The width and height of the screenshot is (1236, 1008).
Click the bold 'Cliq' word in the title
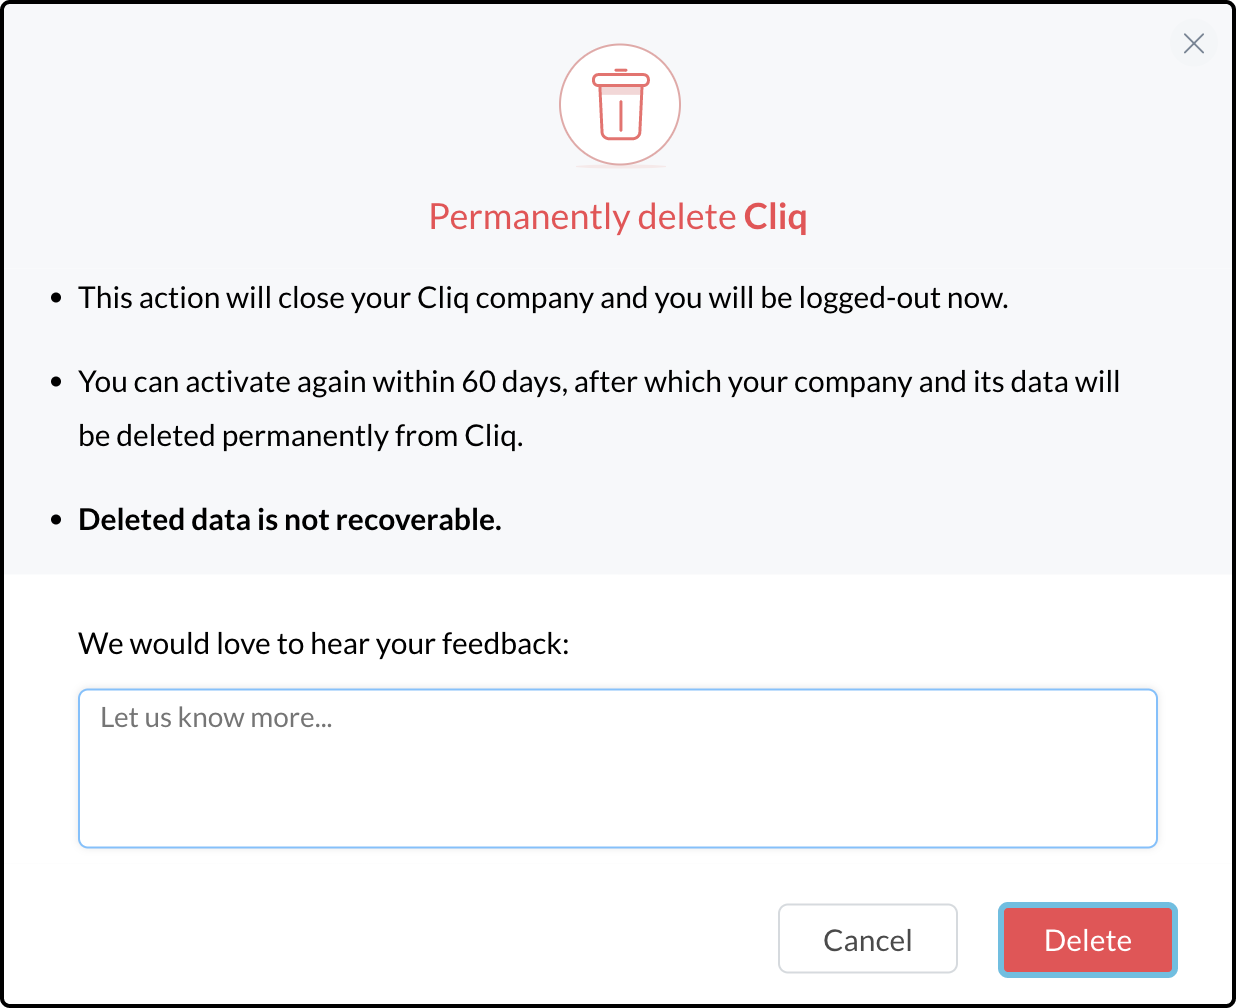pyautogui.click(x=775, y=217)
